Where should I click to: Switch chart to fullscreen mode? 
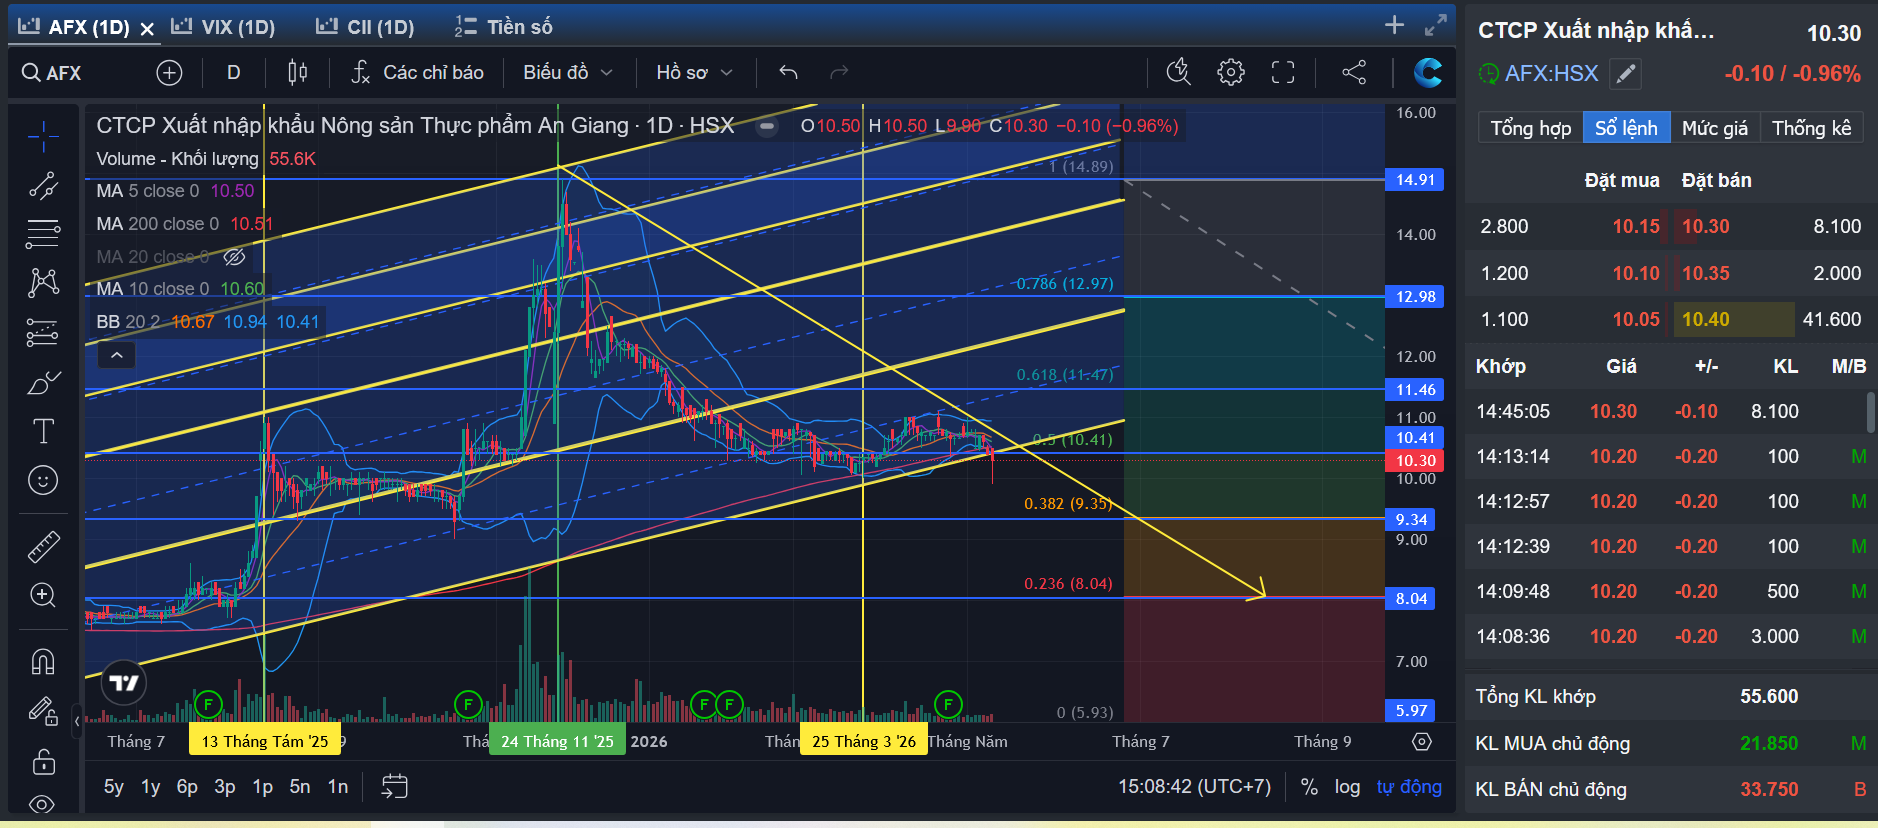tap(1283, 72)
